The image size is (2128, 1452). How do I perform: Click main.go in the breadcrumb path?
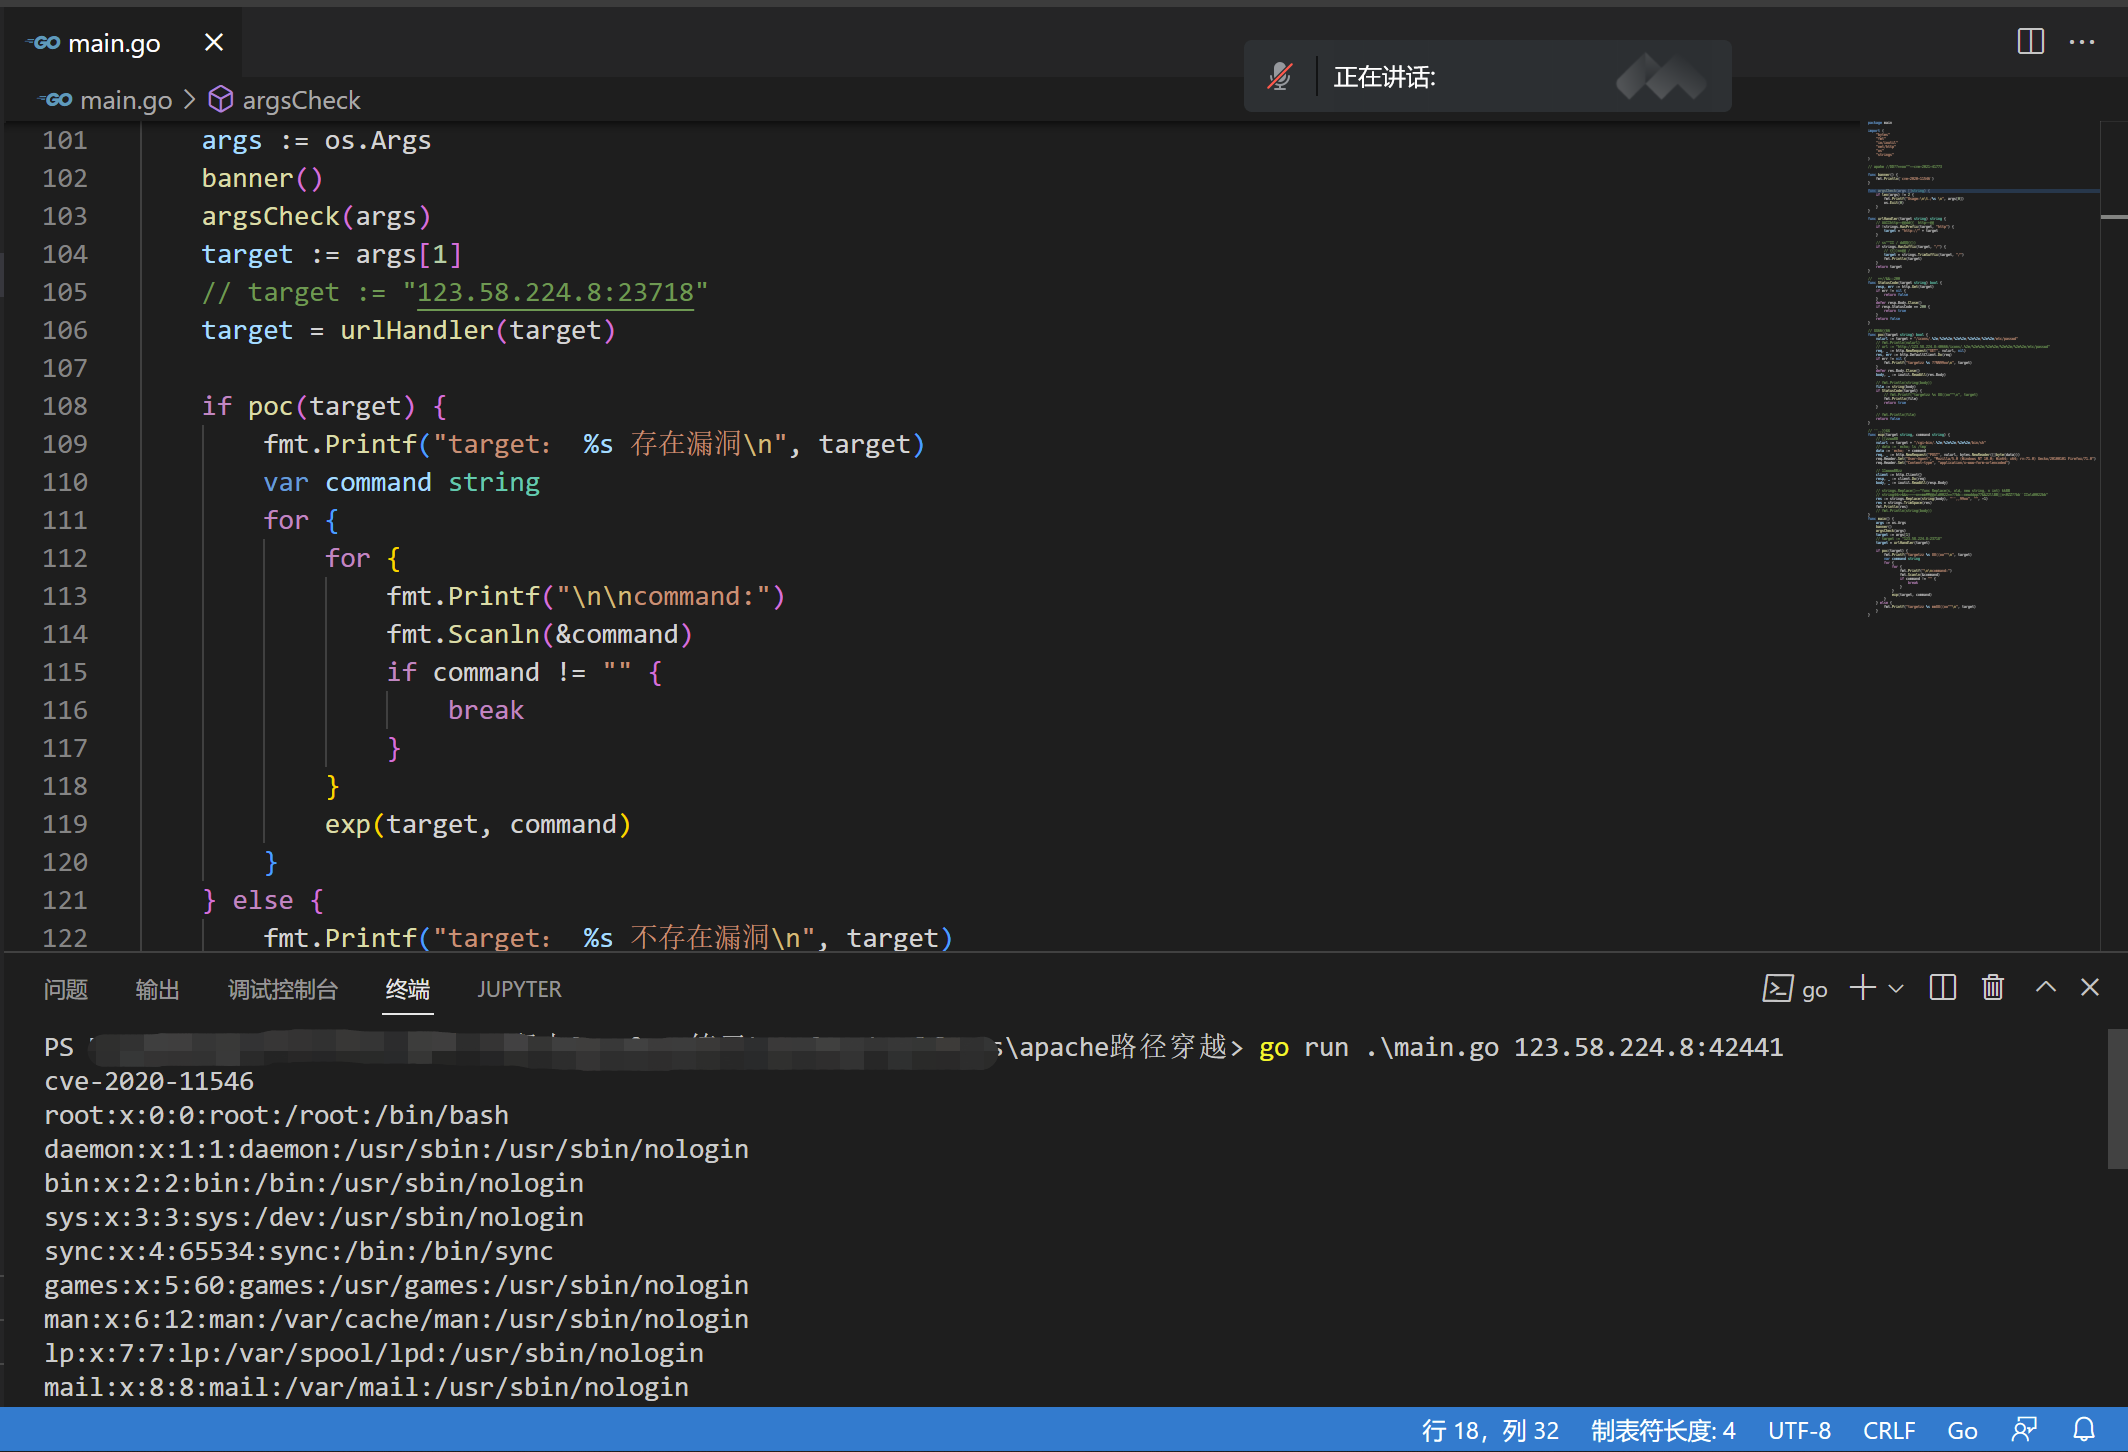(x=125, y=100)
